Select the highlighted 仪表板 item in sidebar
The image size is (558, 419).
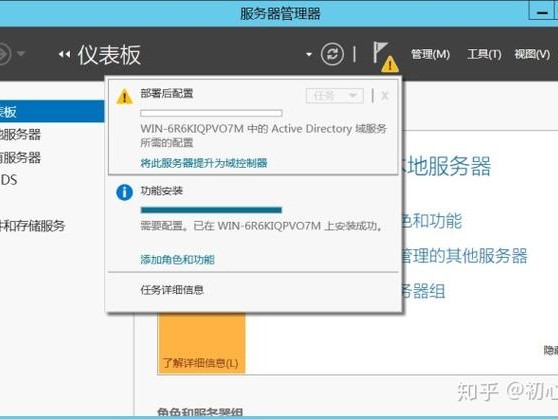tap(52, 111)
